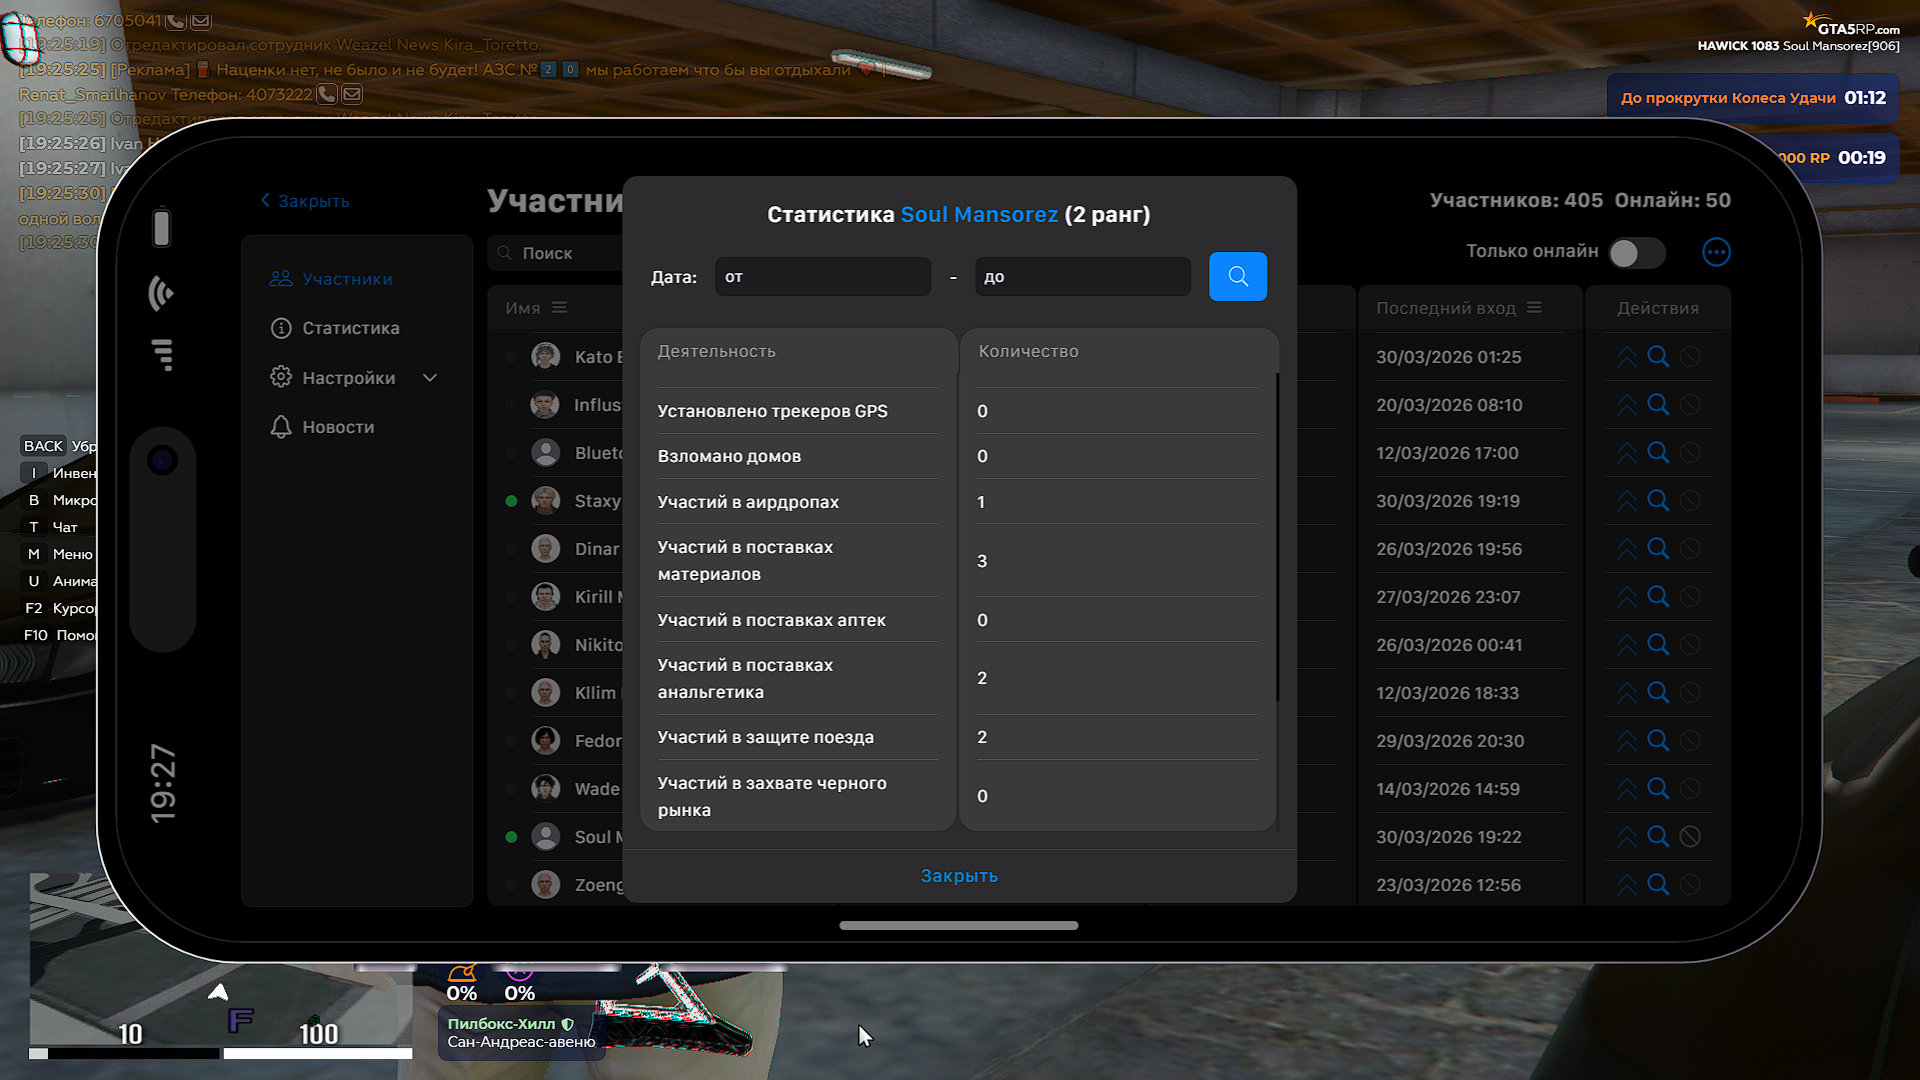Sort by Последний вход column icon
This screenshot has width=1920, height=1080.
pos(1534,308)
